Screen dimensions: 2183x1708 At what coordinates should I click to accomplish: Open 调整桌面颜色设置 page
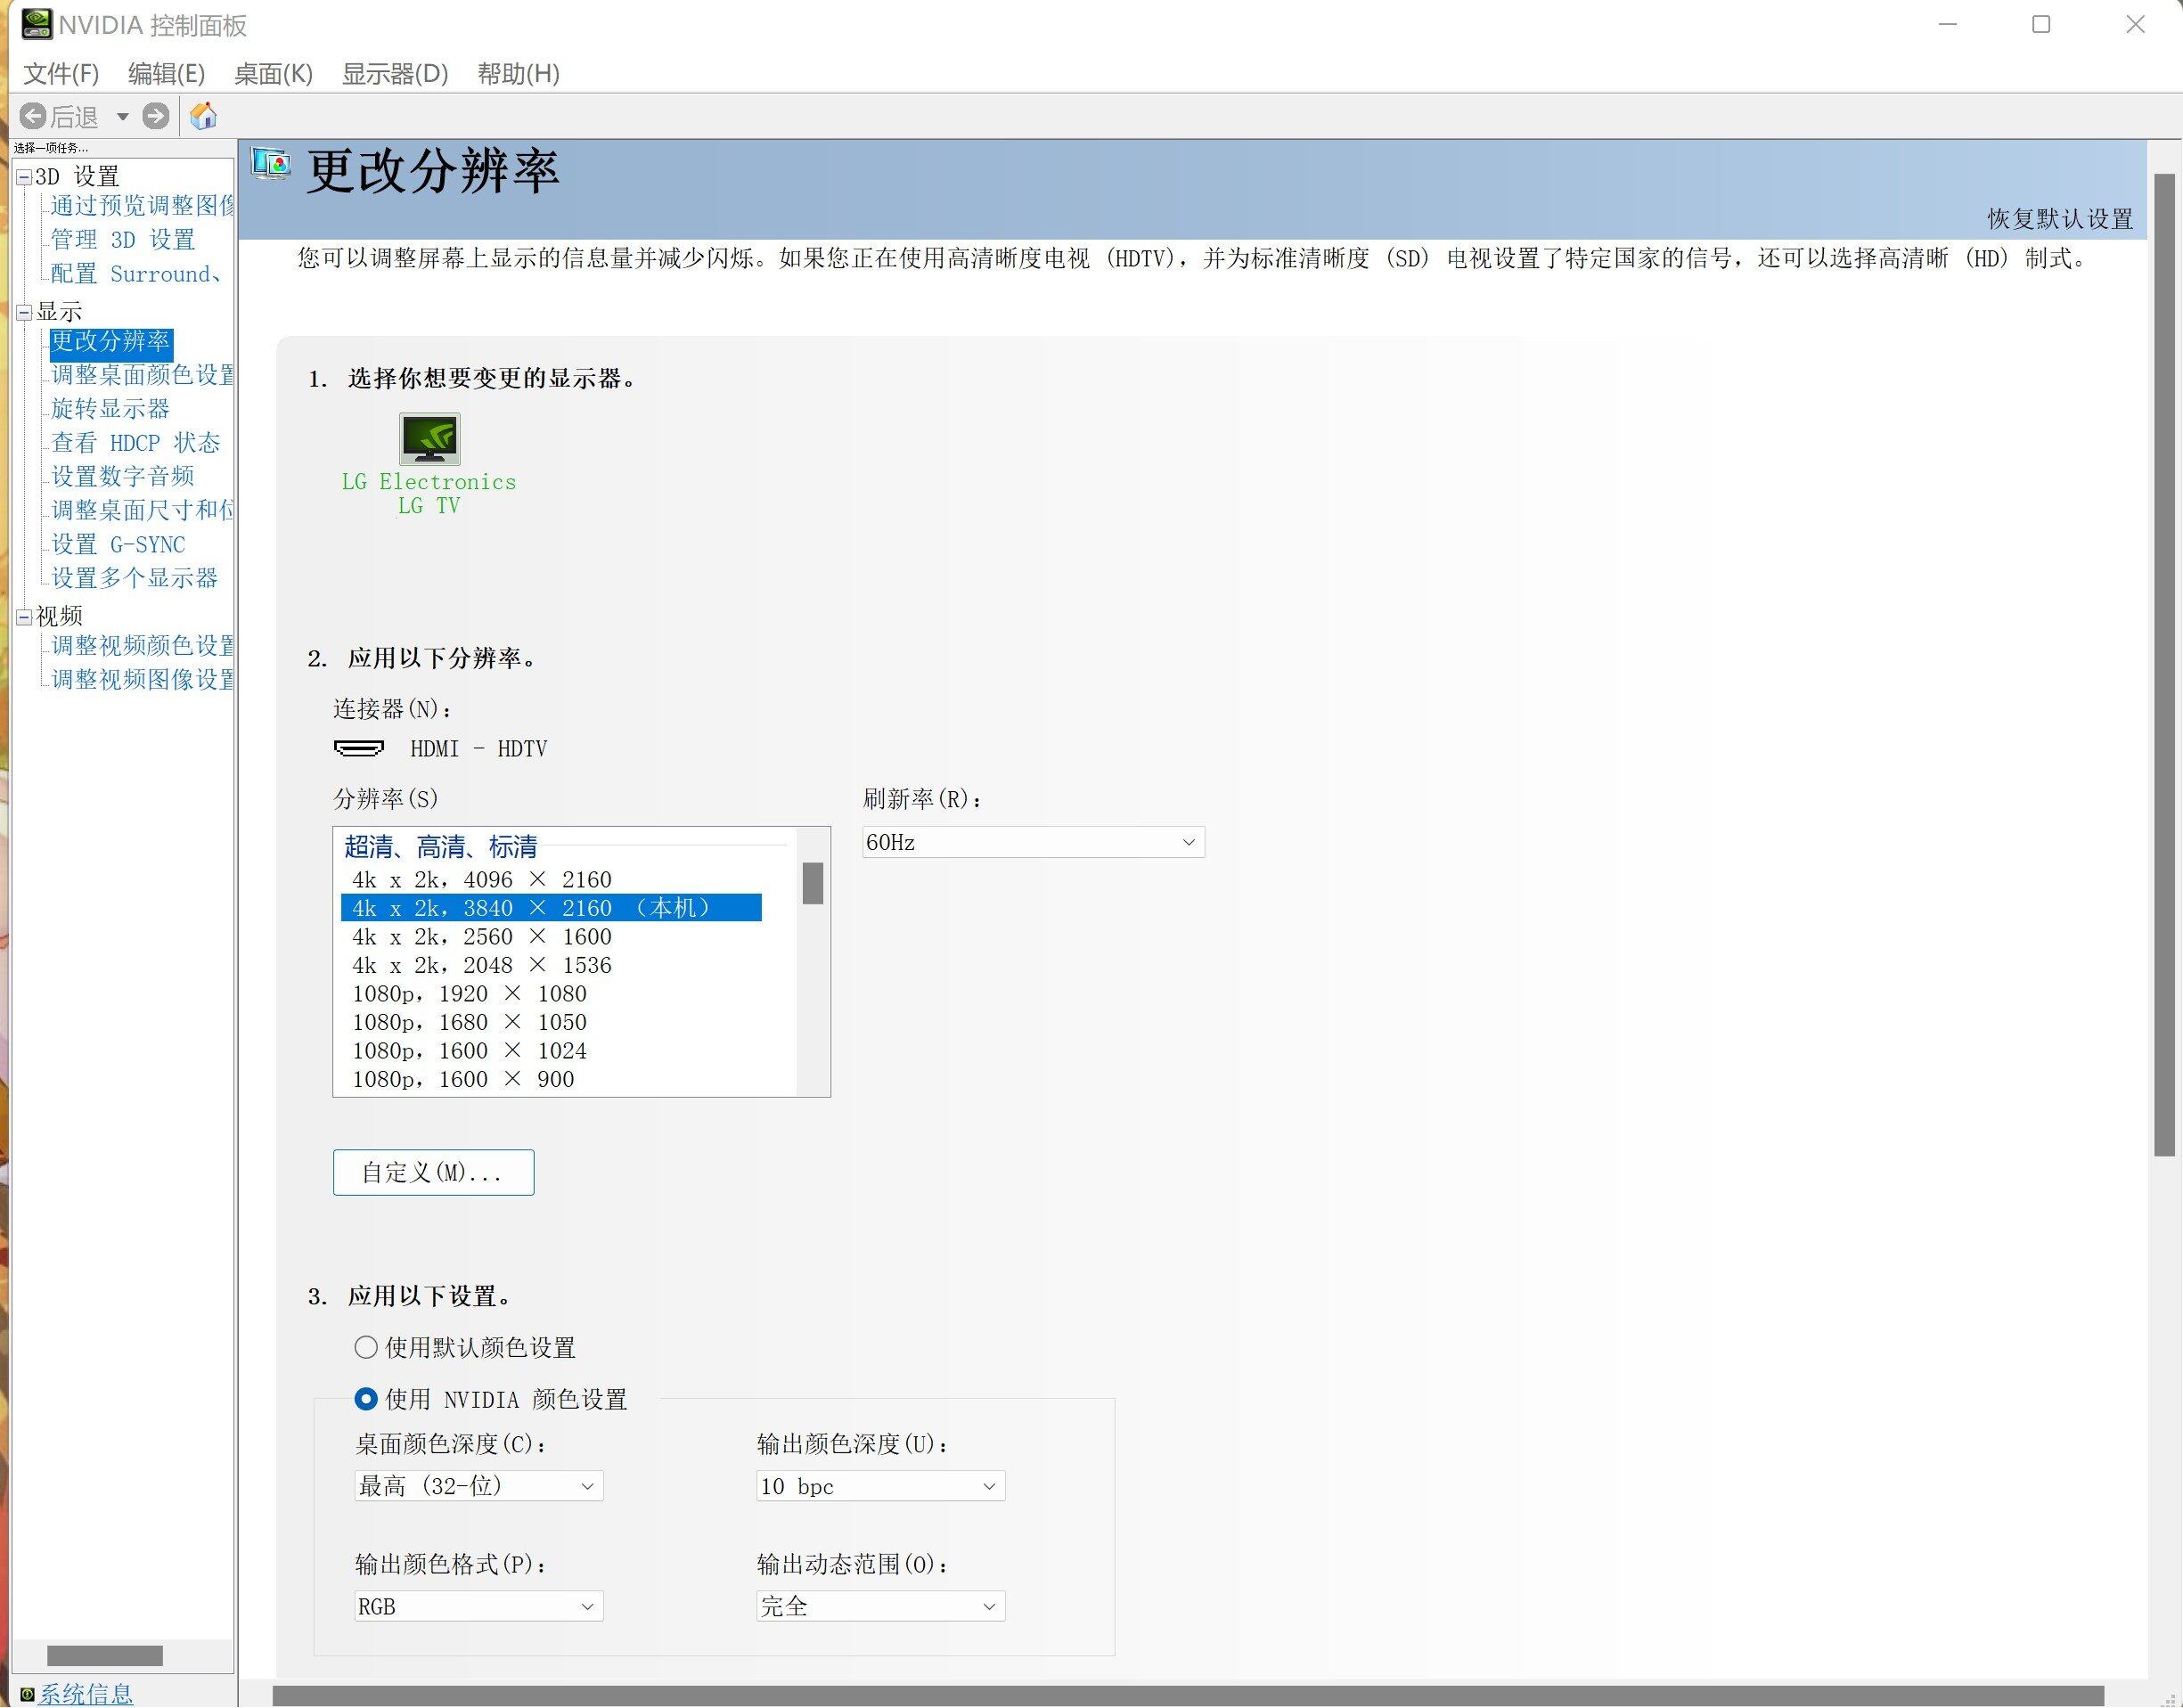pos(142,375)
